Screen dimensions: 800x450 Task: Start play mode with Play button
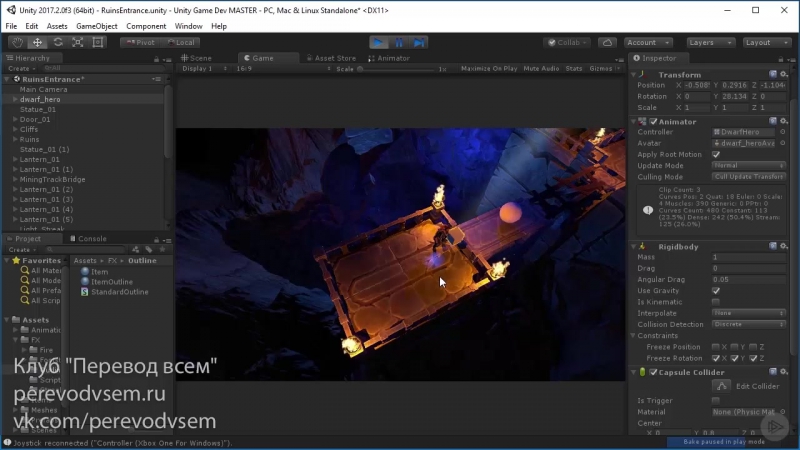click(x=378, y=42)
